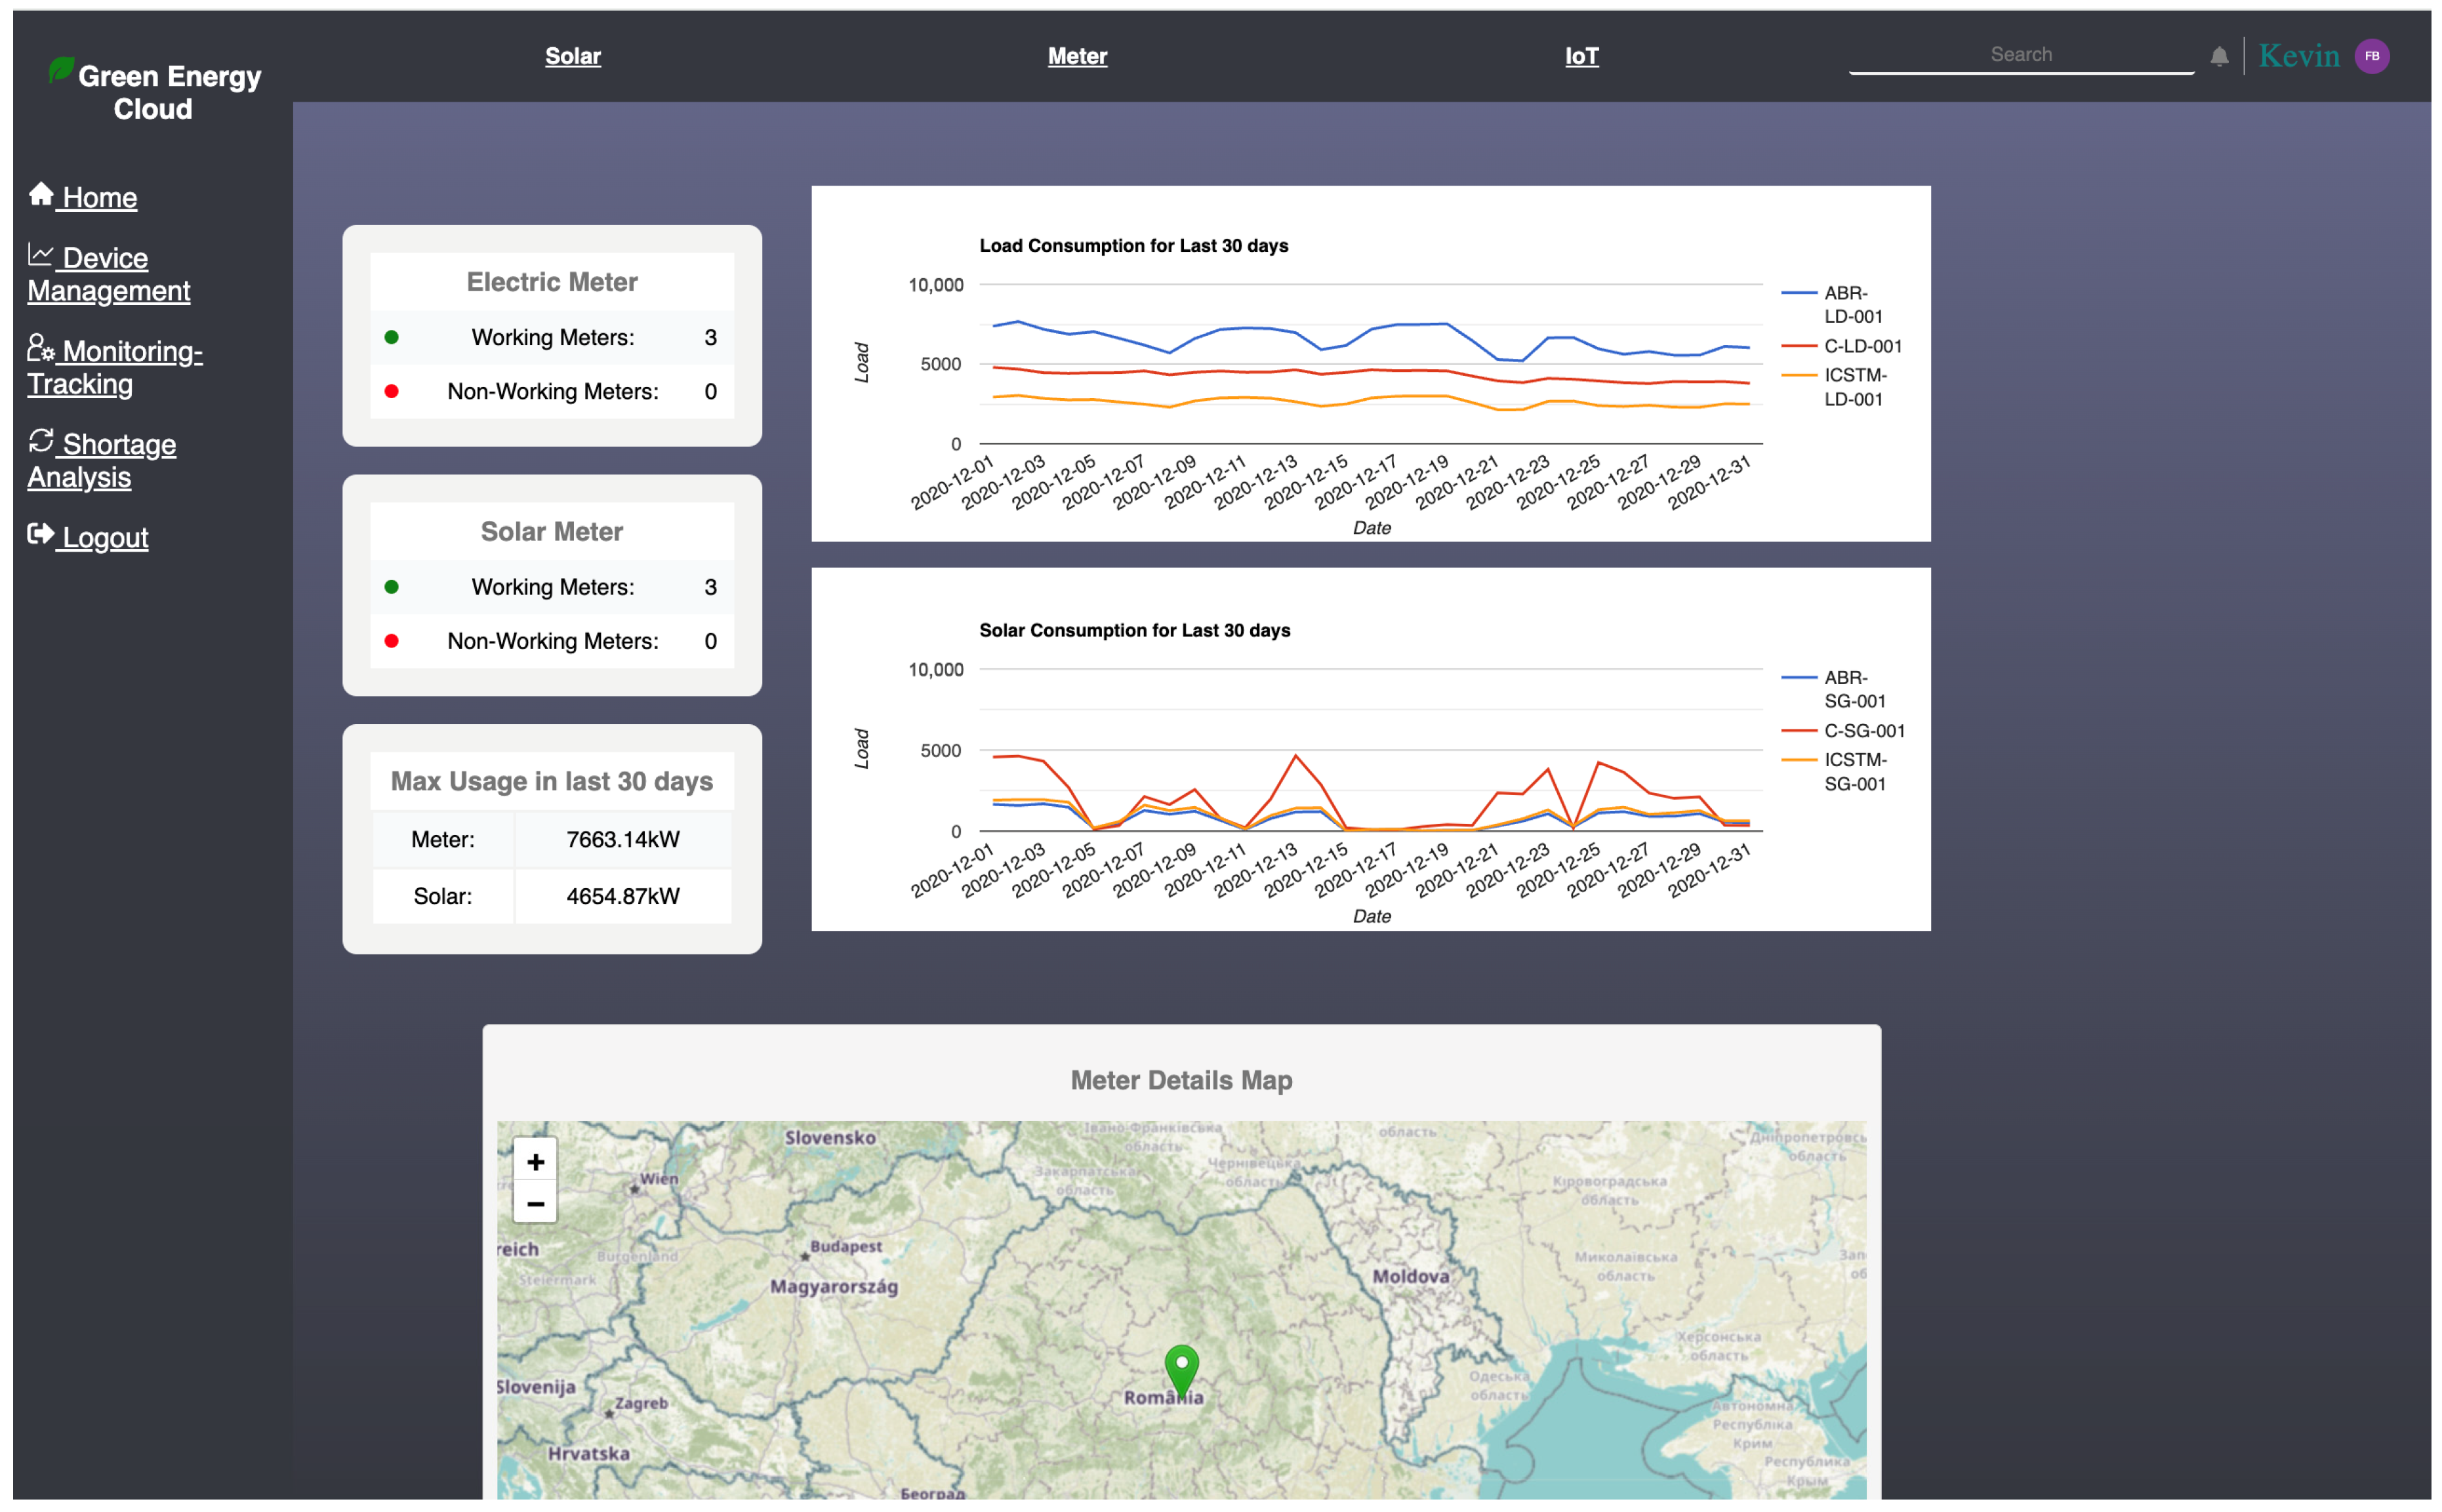The height and width of the screenshot is (1512, 2442).
Task: Click red status dot in Electric Meter card
Action: (x=392, y=391)
